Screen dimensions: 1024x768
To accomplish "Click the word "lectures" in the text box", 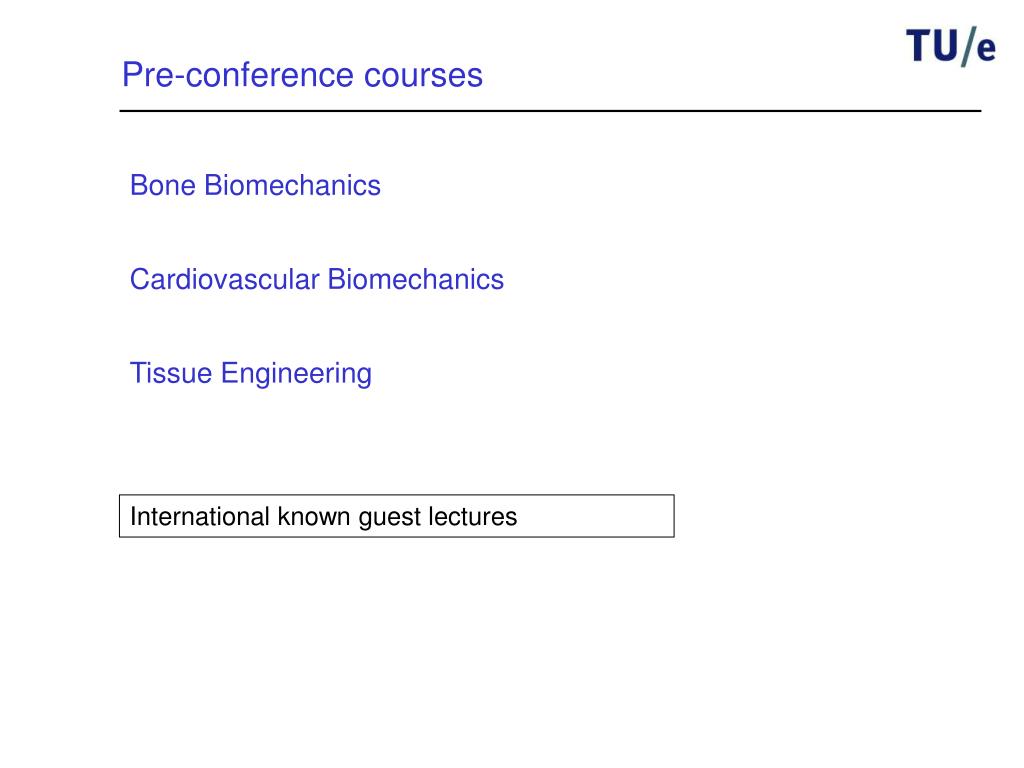I will tap(473, 516).
